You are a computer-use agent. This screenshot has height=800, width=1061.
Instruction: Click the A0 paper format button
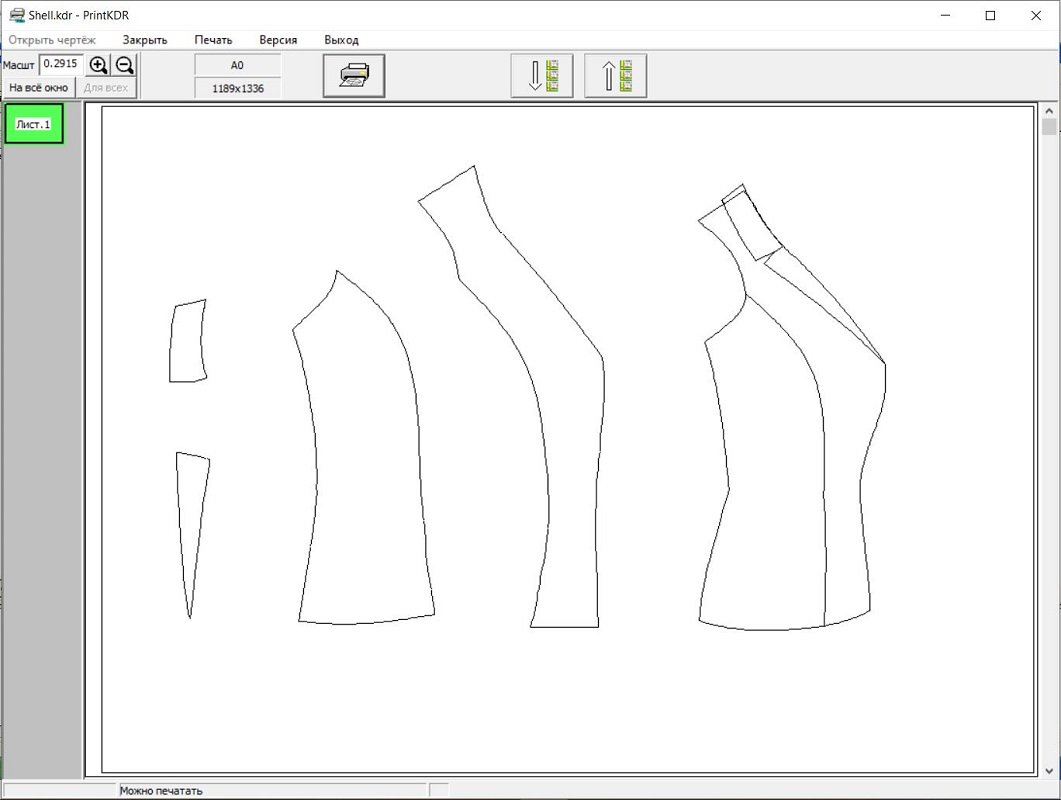point(237,65)
